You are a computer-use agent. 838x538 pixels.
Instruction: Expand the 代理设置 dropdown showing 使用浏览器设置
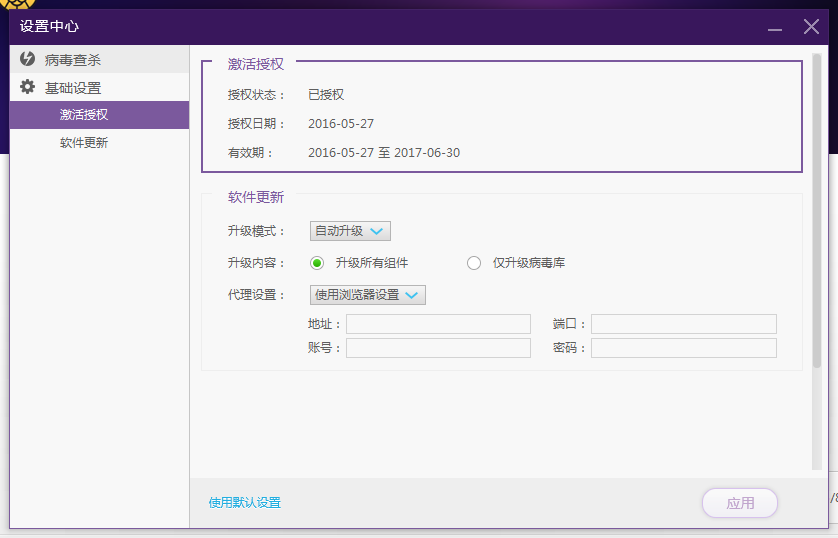click(x=367, y=295)
